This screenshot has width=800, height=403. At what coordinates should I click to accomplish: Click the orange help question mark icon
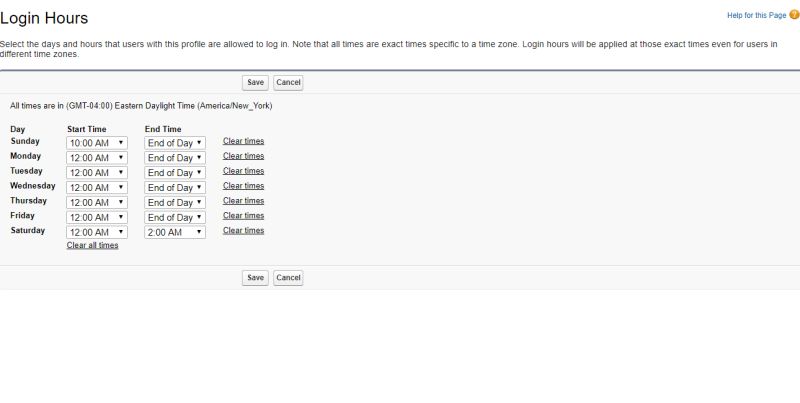coord(794,15)
